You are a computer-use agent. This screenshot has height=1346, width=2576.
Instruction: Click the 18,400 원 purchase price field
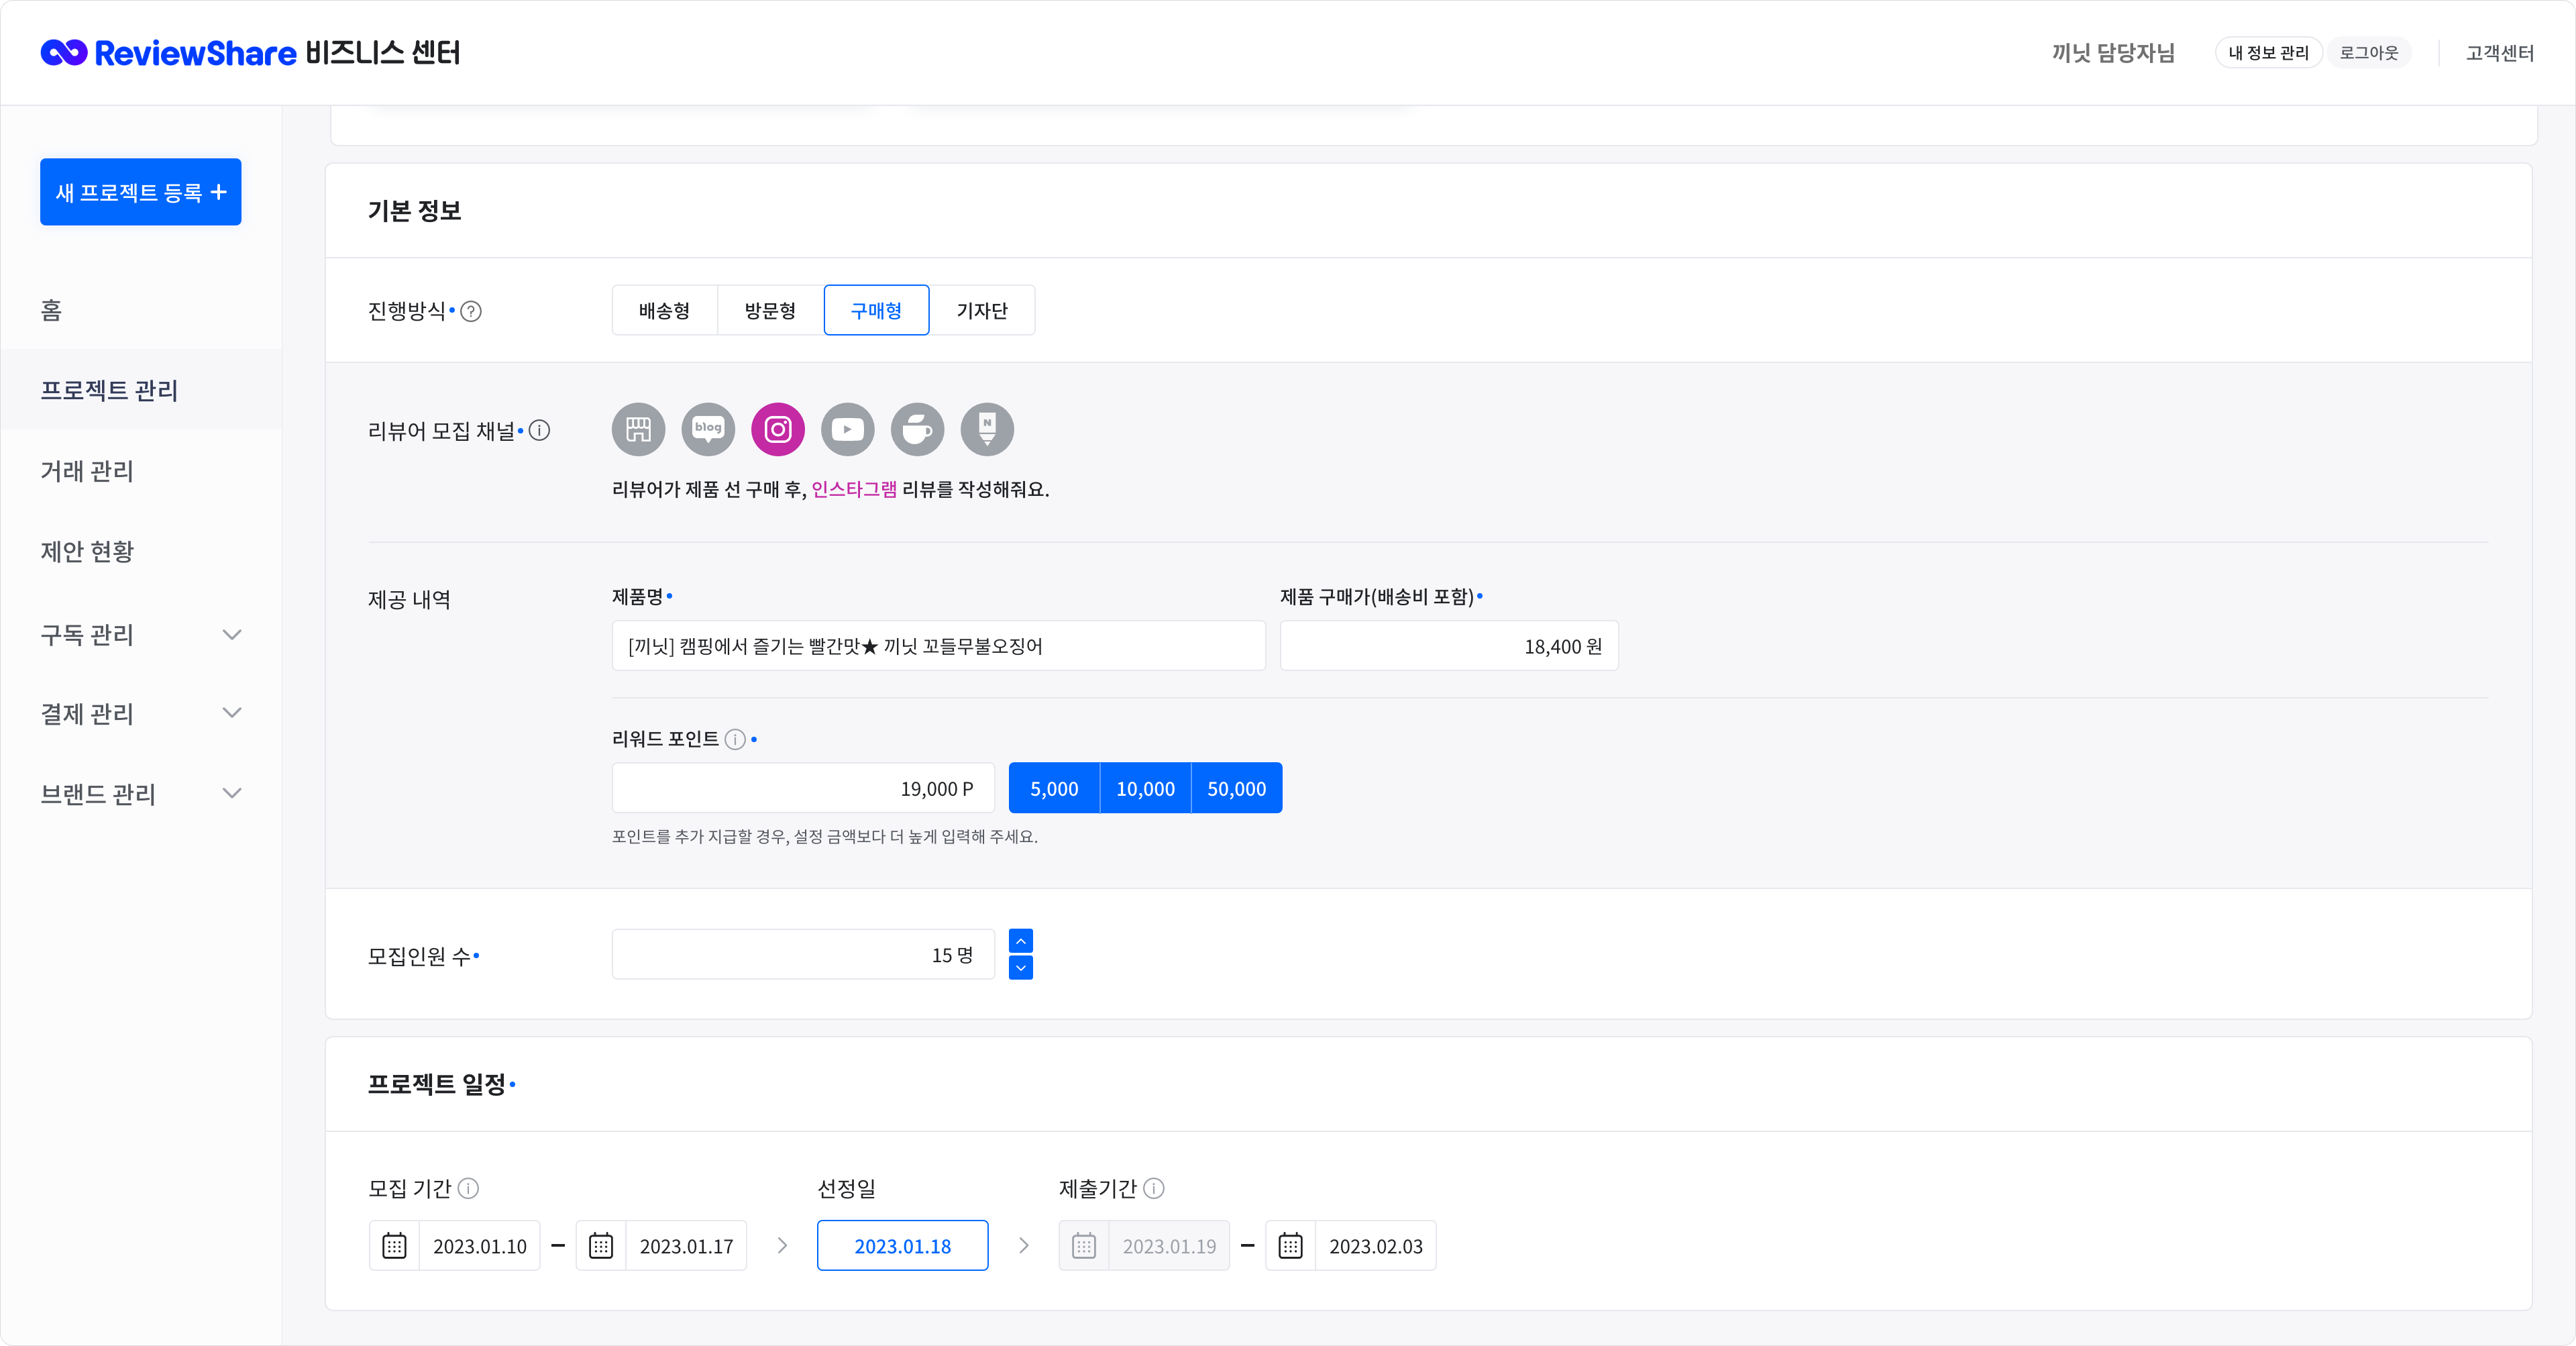click(x=1449, y=646)
